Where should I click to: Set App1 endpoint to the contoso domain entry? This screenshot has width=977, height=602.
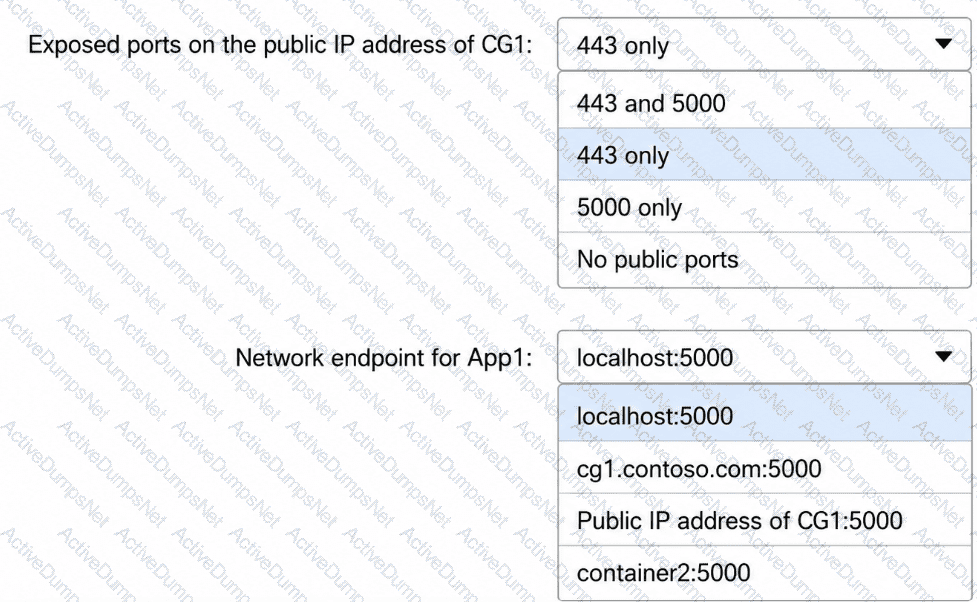[x=765, y=468]
